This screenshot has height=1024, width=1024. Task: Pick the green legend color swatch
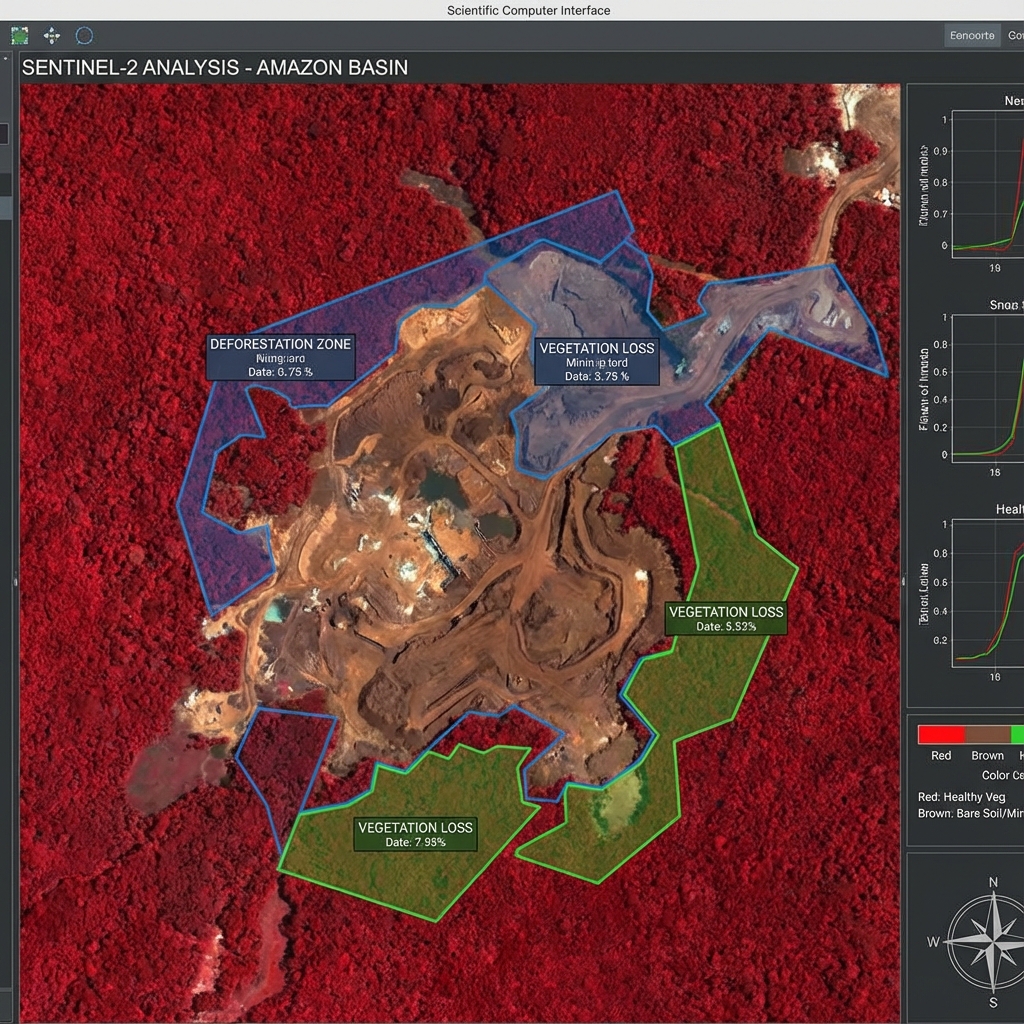(x=1017, y=735)
